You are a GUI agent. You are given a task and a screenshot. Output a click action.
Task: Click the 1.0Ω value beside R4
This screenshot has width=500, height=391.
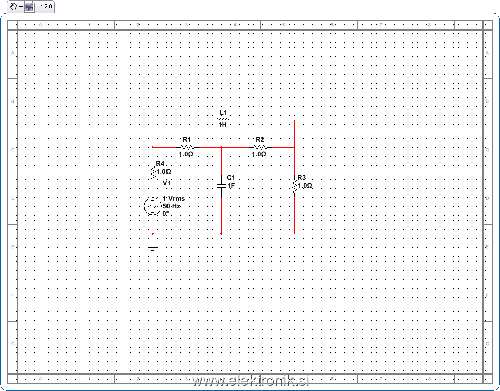[164, 172]
